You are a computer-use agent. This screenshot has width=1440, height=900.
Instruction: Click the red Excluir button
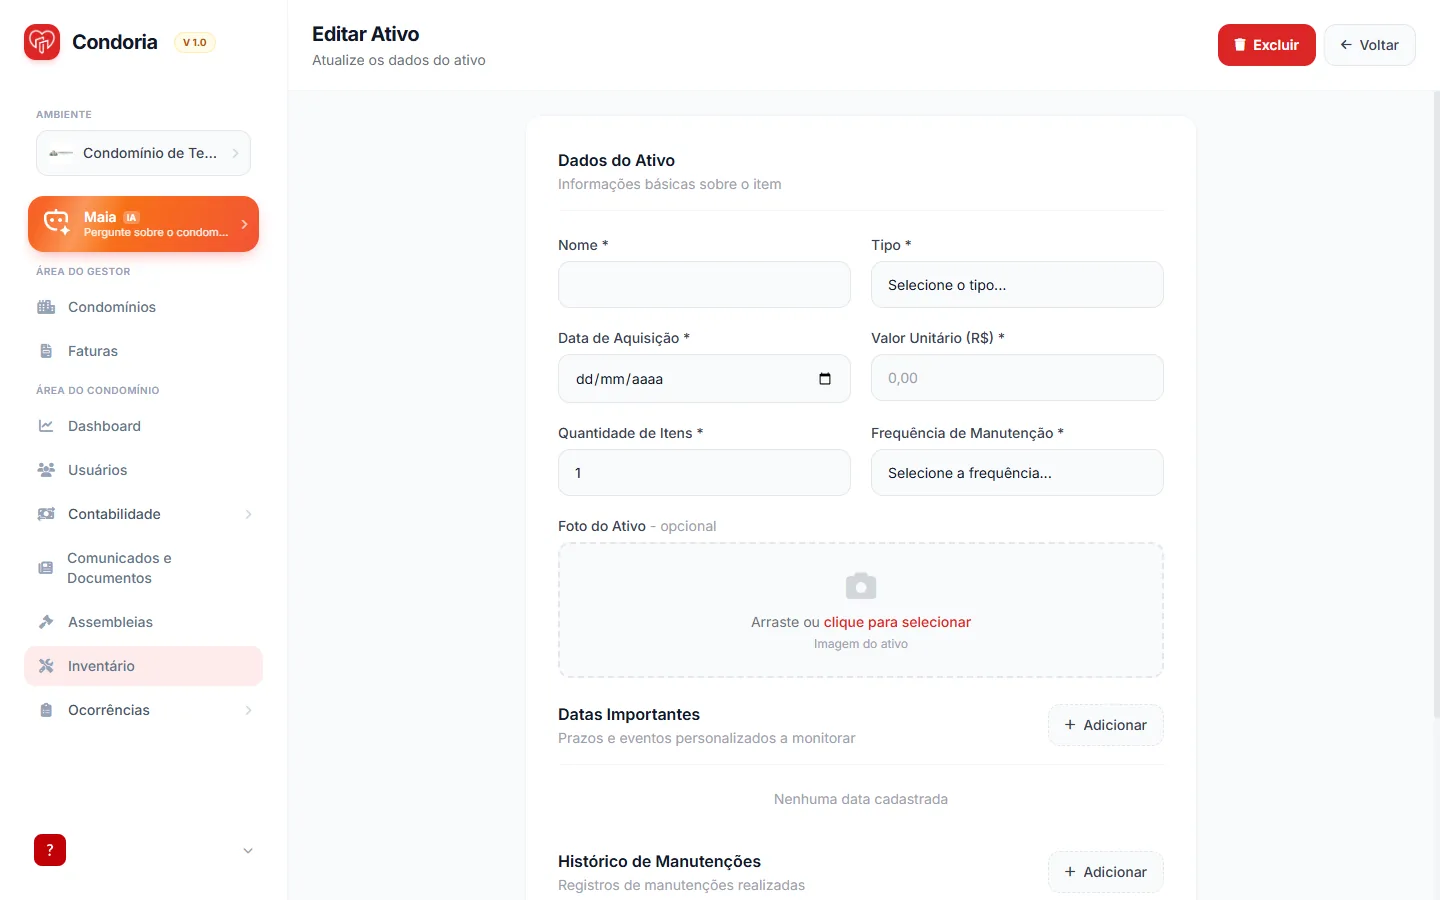point(1266,45)
